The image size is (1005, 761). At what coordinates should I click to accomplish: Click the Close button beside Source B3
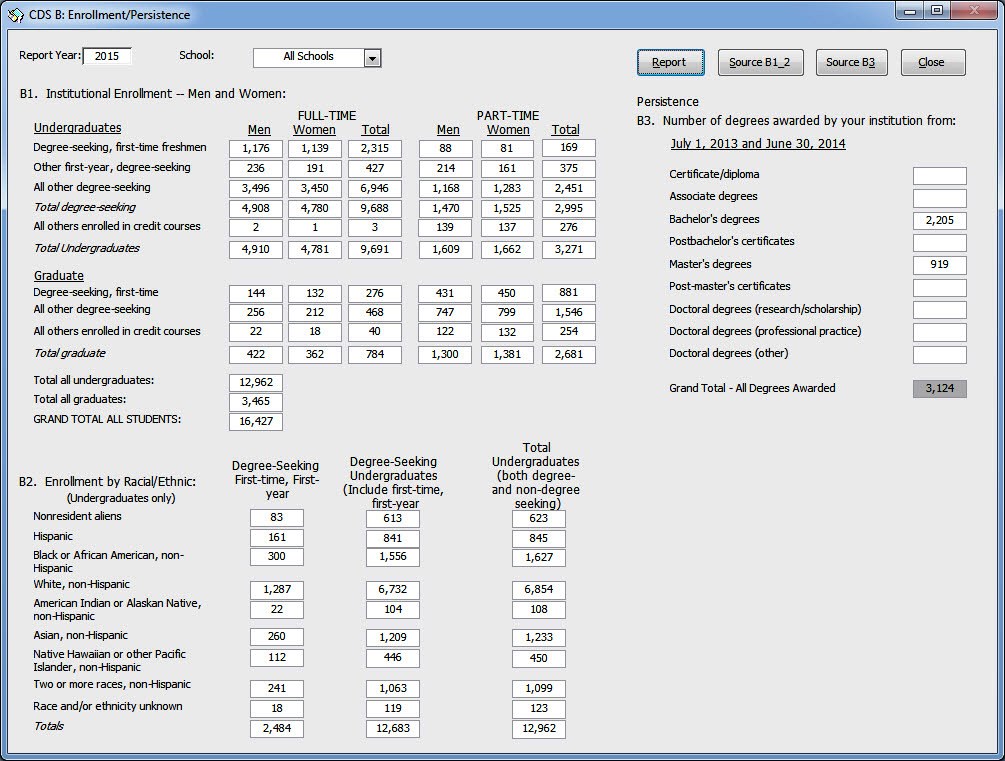(x=933, y=62)
